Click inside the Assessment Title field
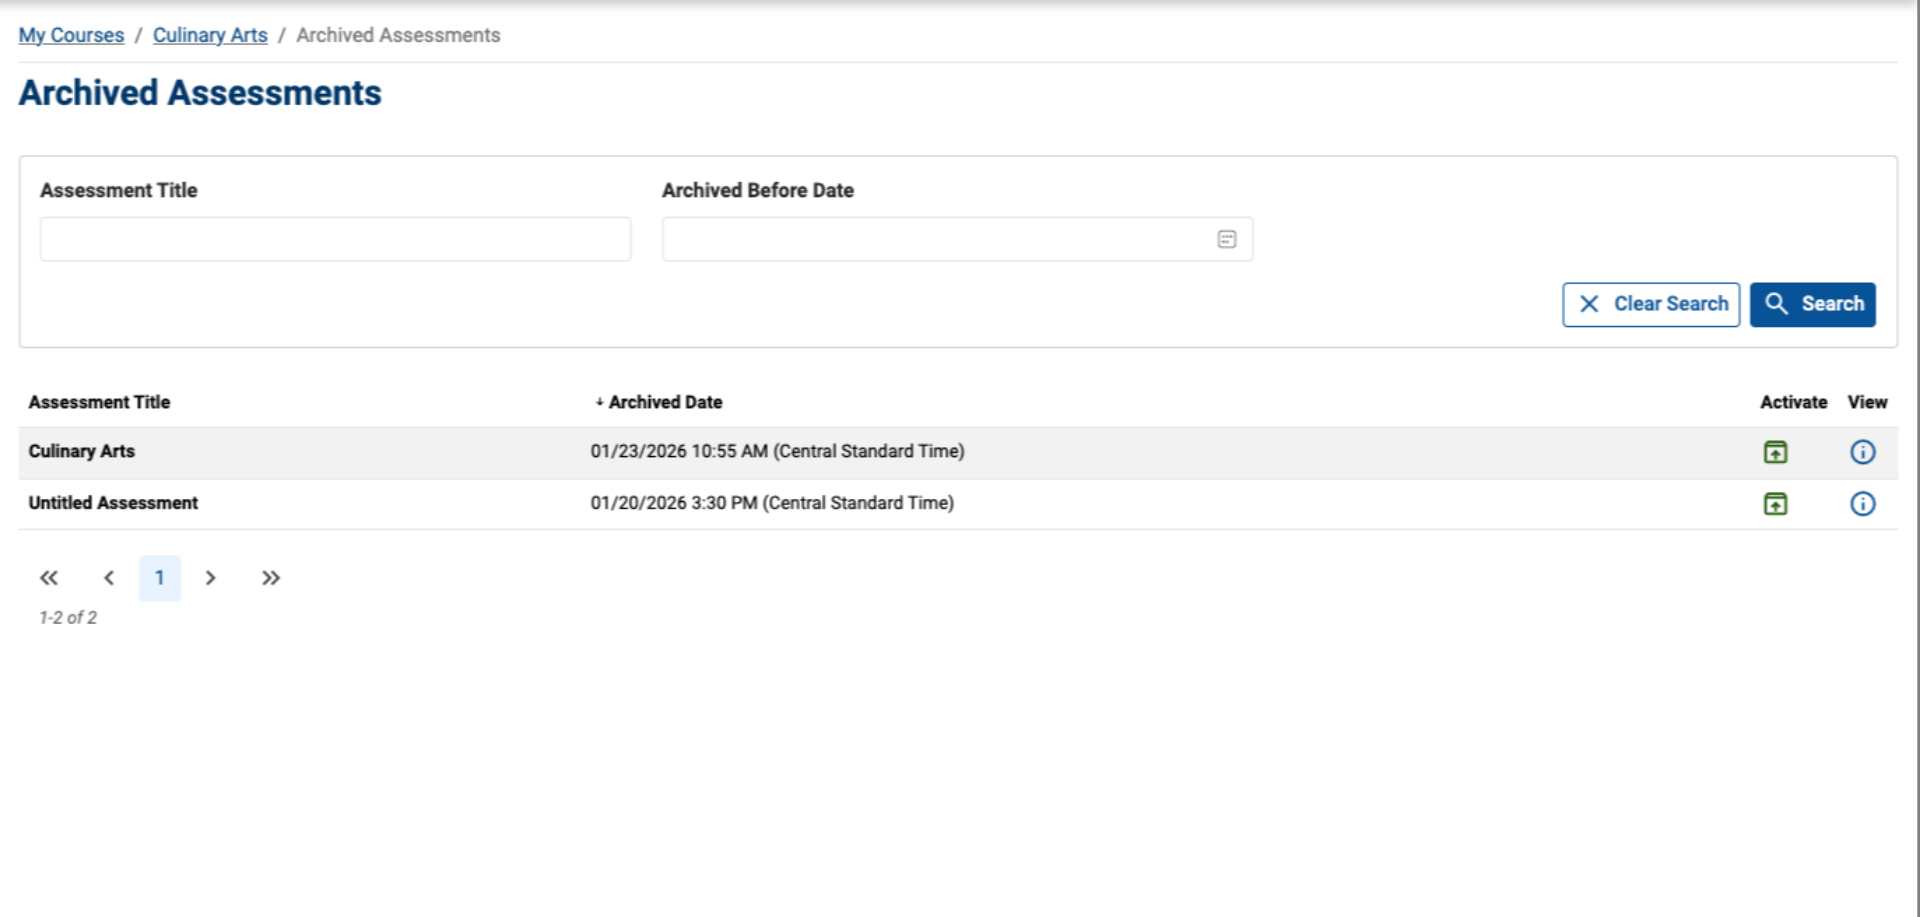1920x917 pixels. click(x=335, y=239)
